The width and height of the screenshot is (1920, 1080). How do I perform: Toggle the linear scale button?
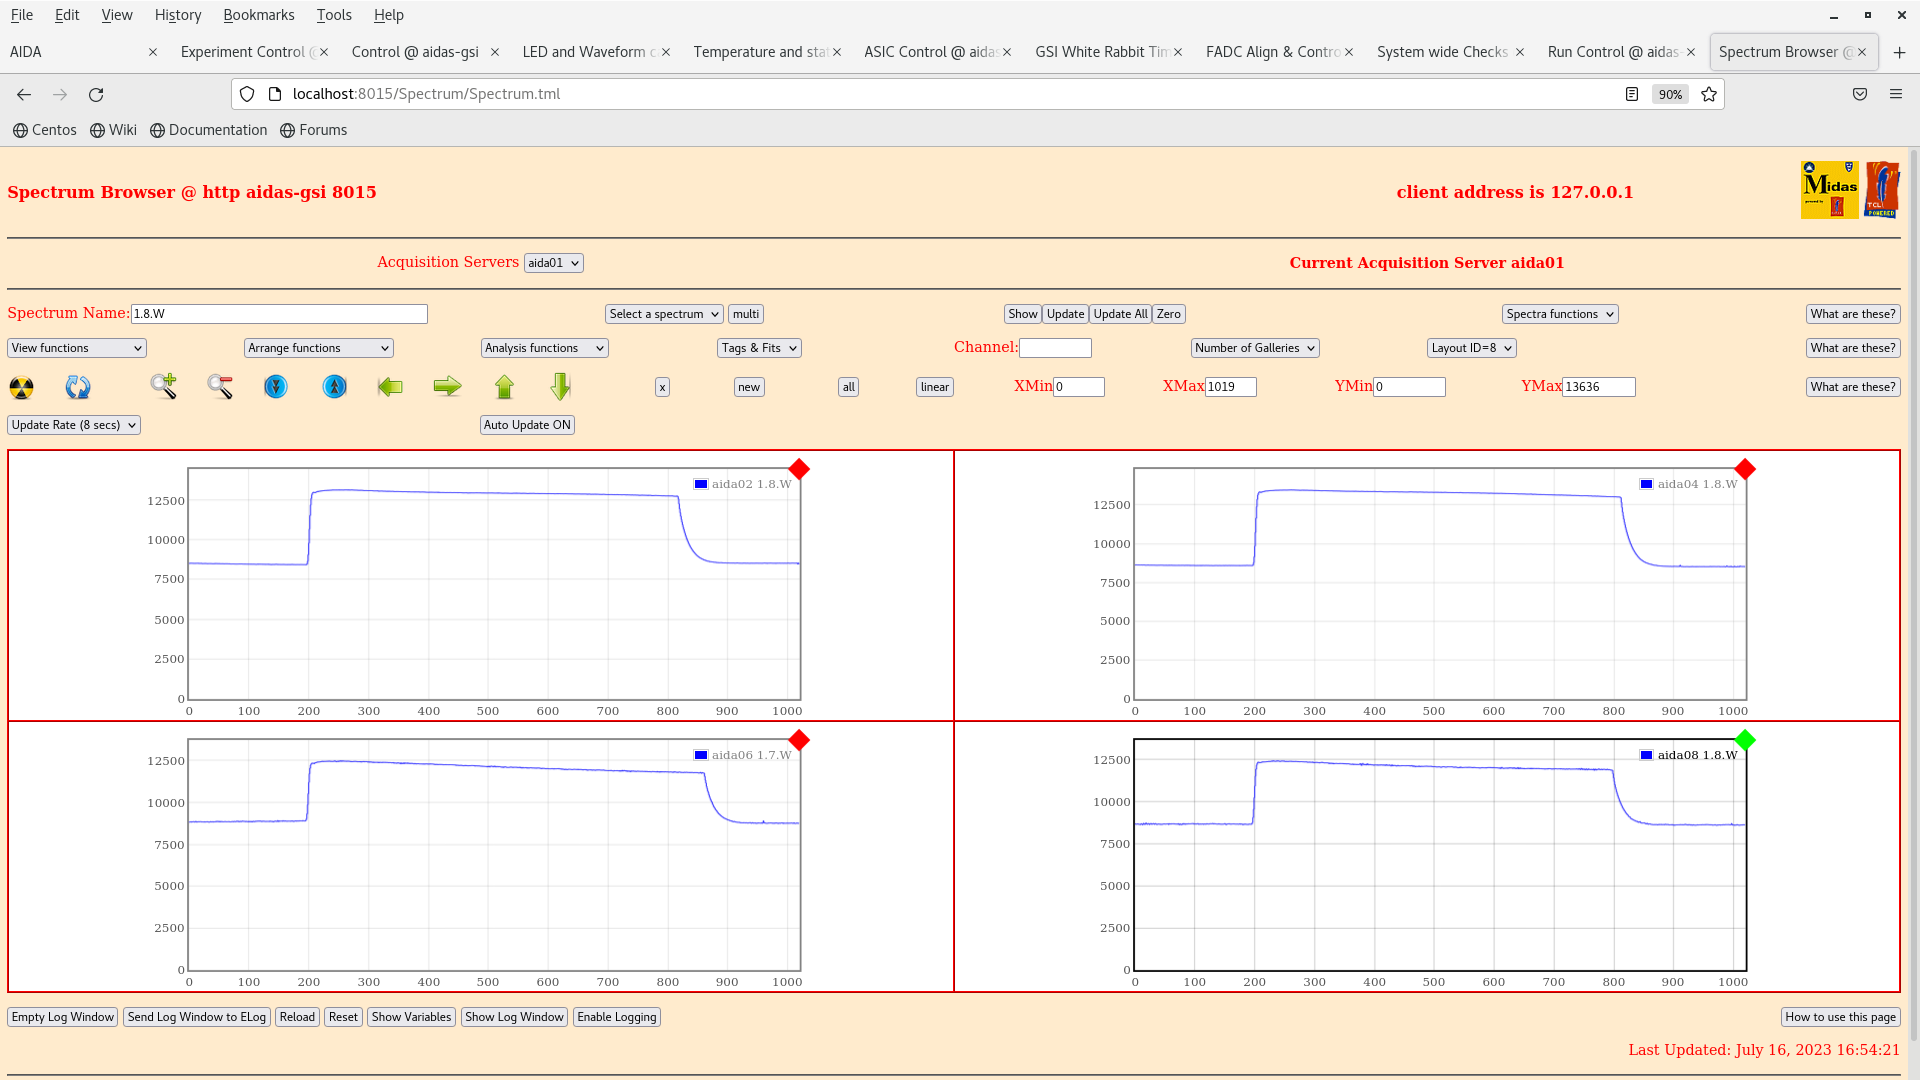point(934,387)
